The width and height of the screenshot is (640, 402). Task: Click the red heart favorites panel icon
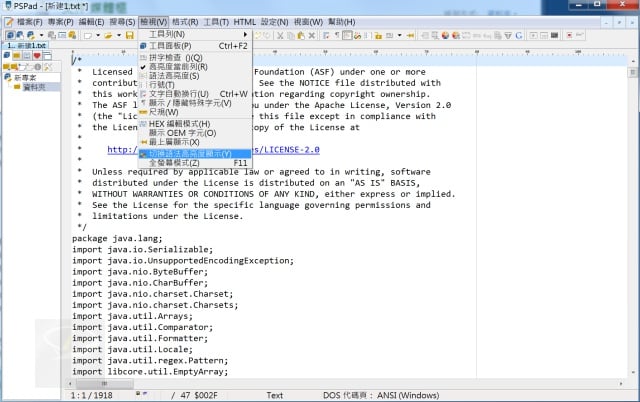coord(36,56)
